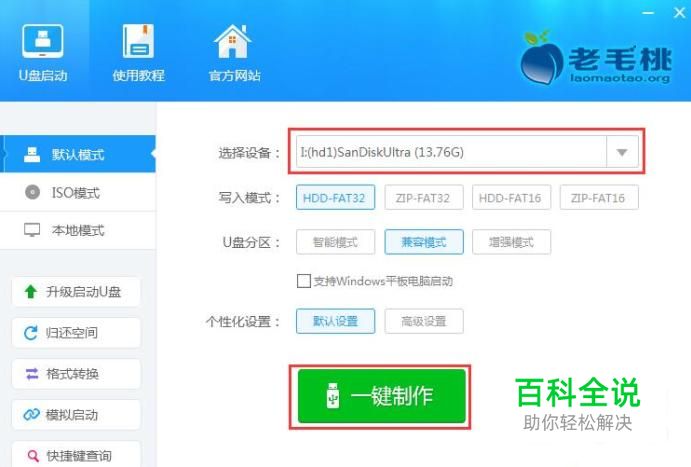Select ZIP-FAT32 write mode
691x467 pixels.
424,197
